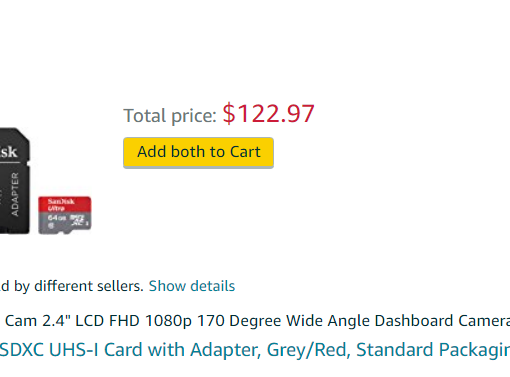Select the black SD adapter image

click(15, 180)
